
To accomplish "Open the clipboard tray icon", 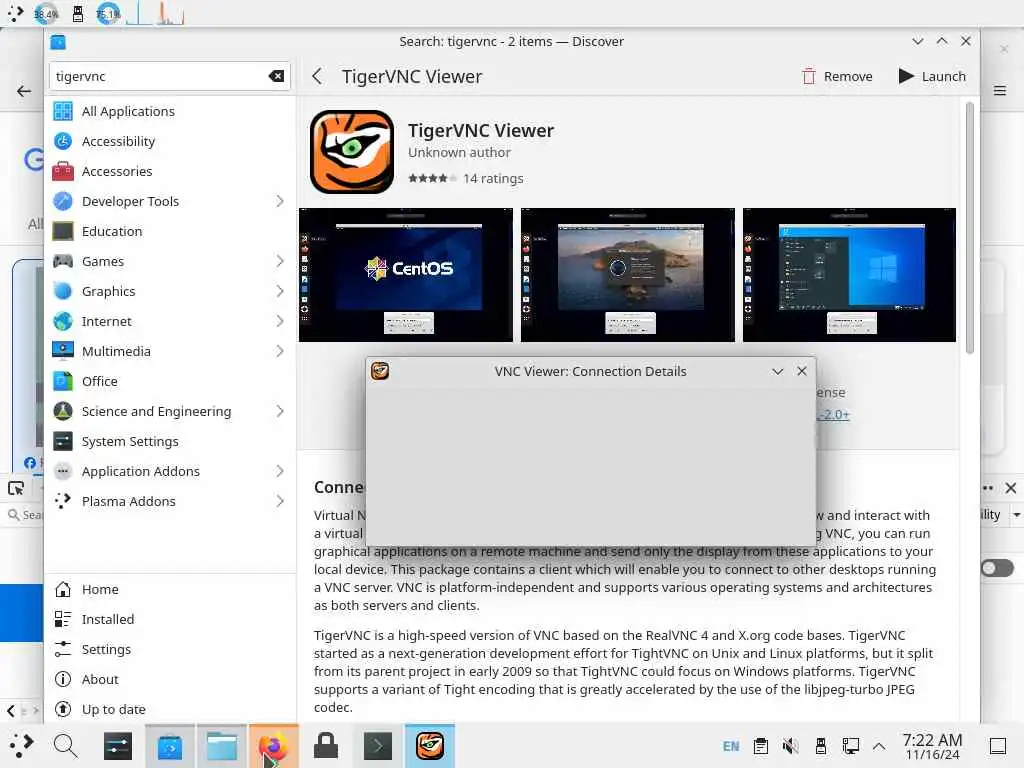I will 760,746.
